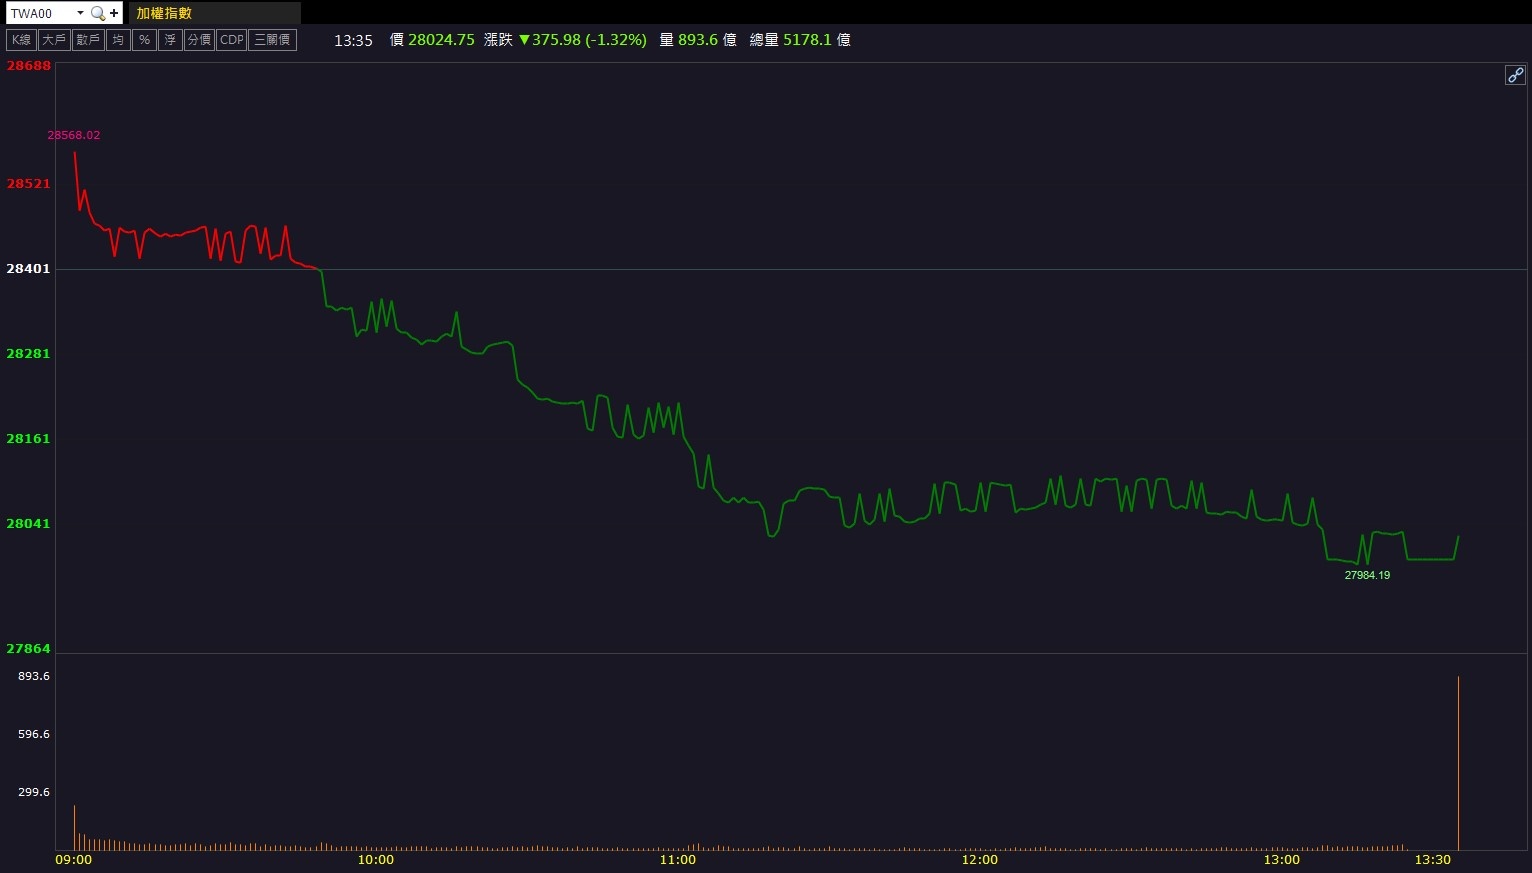Click the 28401 reference price label
This screenshot has width=1532, height=873.
28,268
